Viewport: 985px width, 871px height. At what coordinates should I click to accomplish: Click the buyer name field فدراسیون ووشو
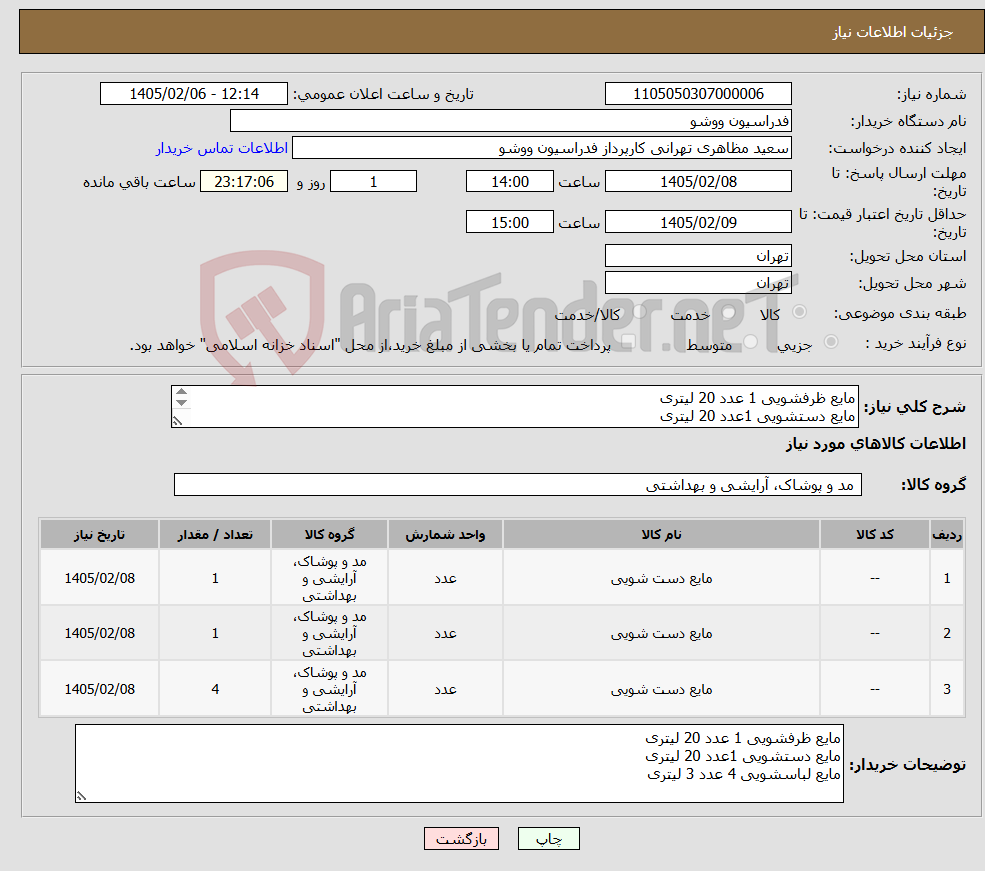(511, 121)
